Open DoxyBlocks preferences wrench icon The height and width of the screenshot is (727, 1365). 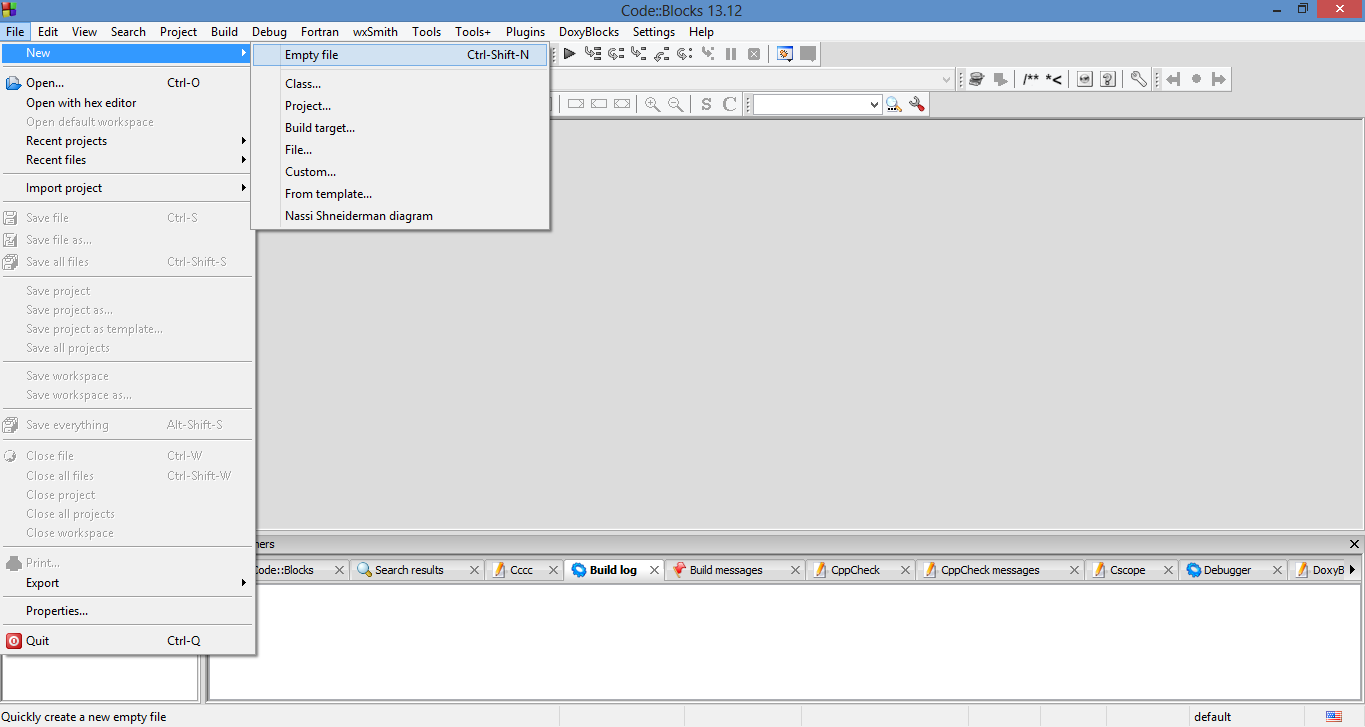pos(1139,79)
